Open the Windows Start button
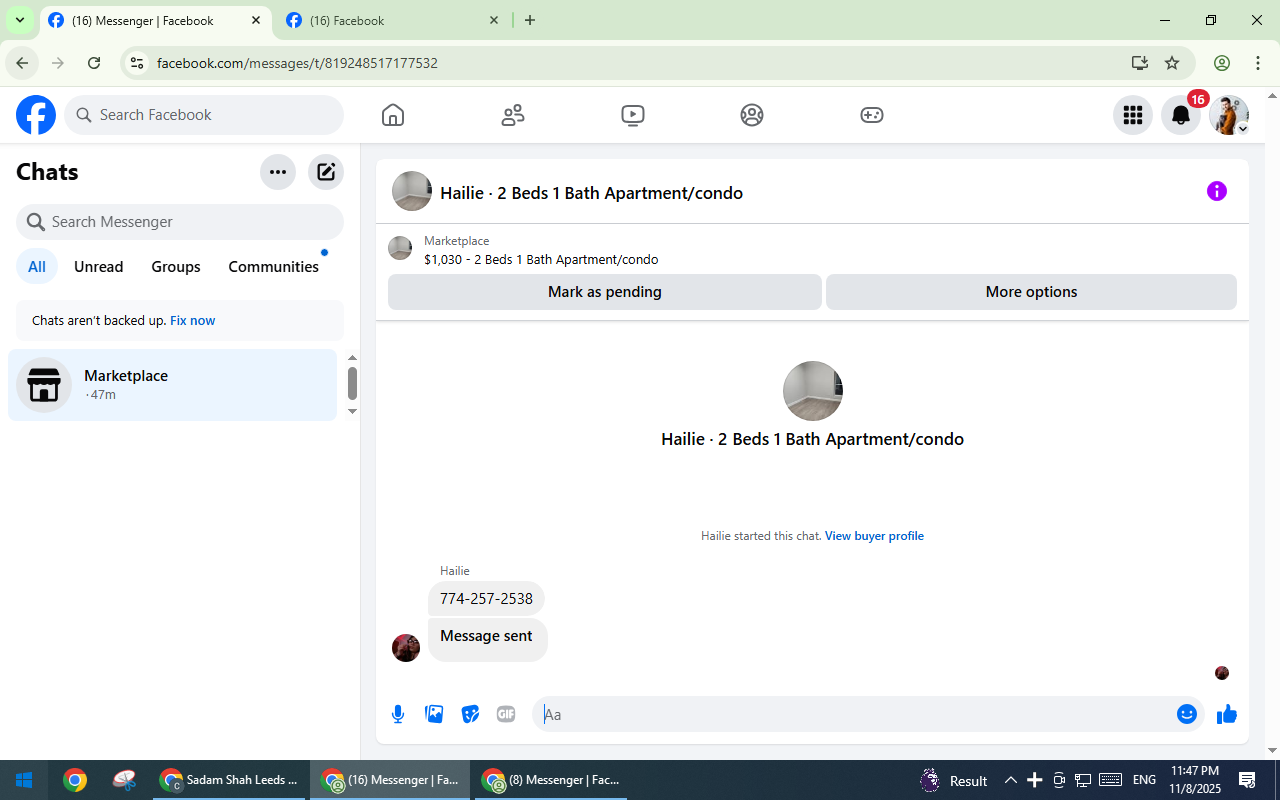1280x800 pixels. (24, 780)
